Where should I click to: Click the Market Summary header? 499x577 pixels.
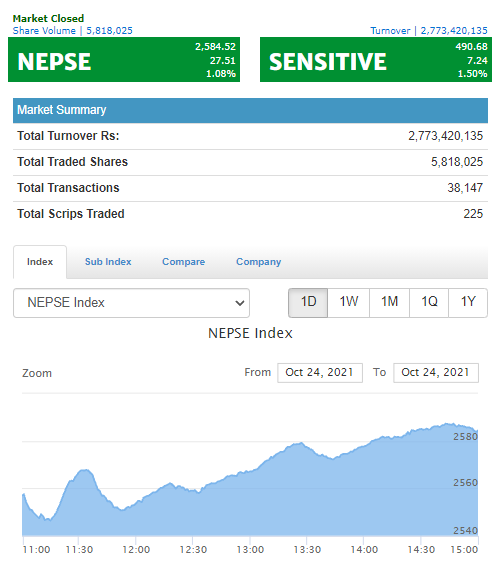pos(250,110)
